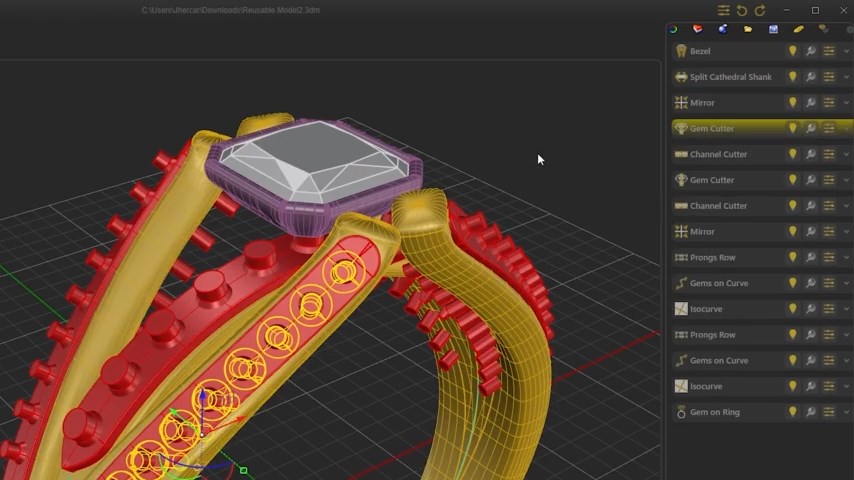854x480 pixels.
Task: Toggle Split Cathedral Shank lightbulb visibility
Action: tap(792, 77)
